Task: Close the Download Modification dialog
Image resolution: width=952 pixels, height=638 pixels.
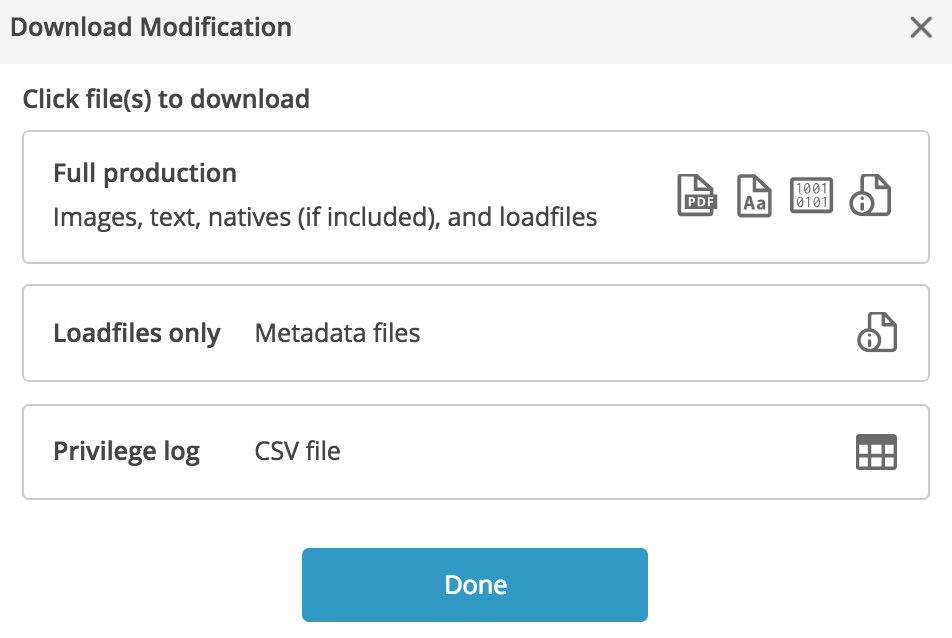Action: [921, 27]
